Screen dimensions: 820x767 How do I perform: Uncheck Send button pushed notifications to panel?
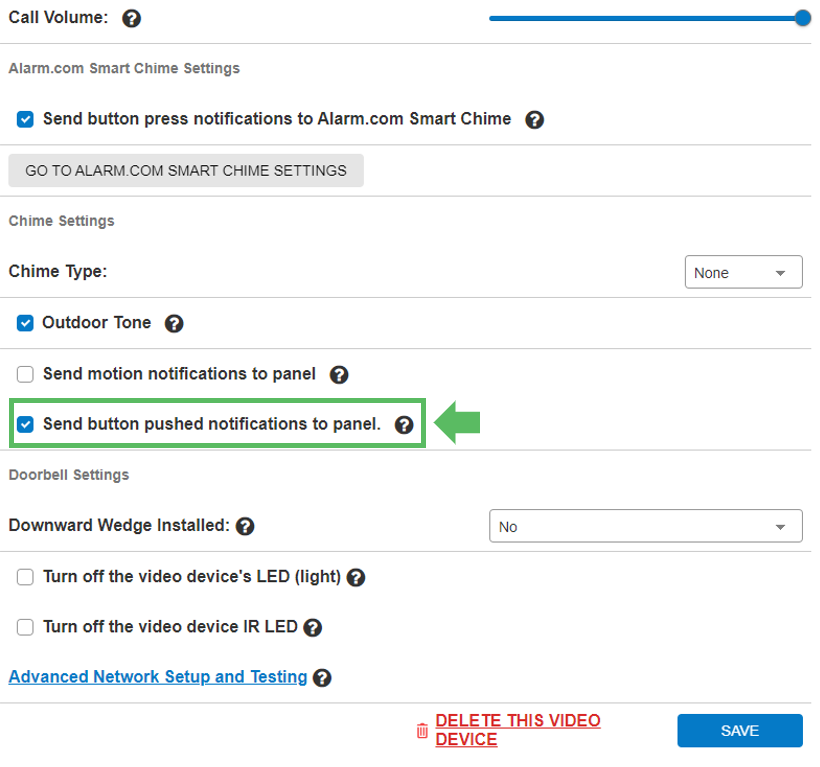point(26,425)
